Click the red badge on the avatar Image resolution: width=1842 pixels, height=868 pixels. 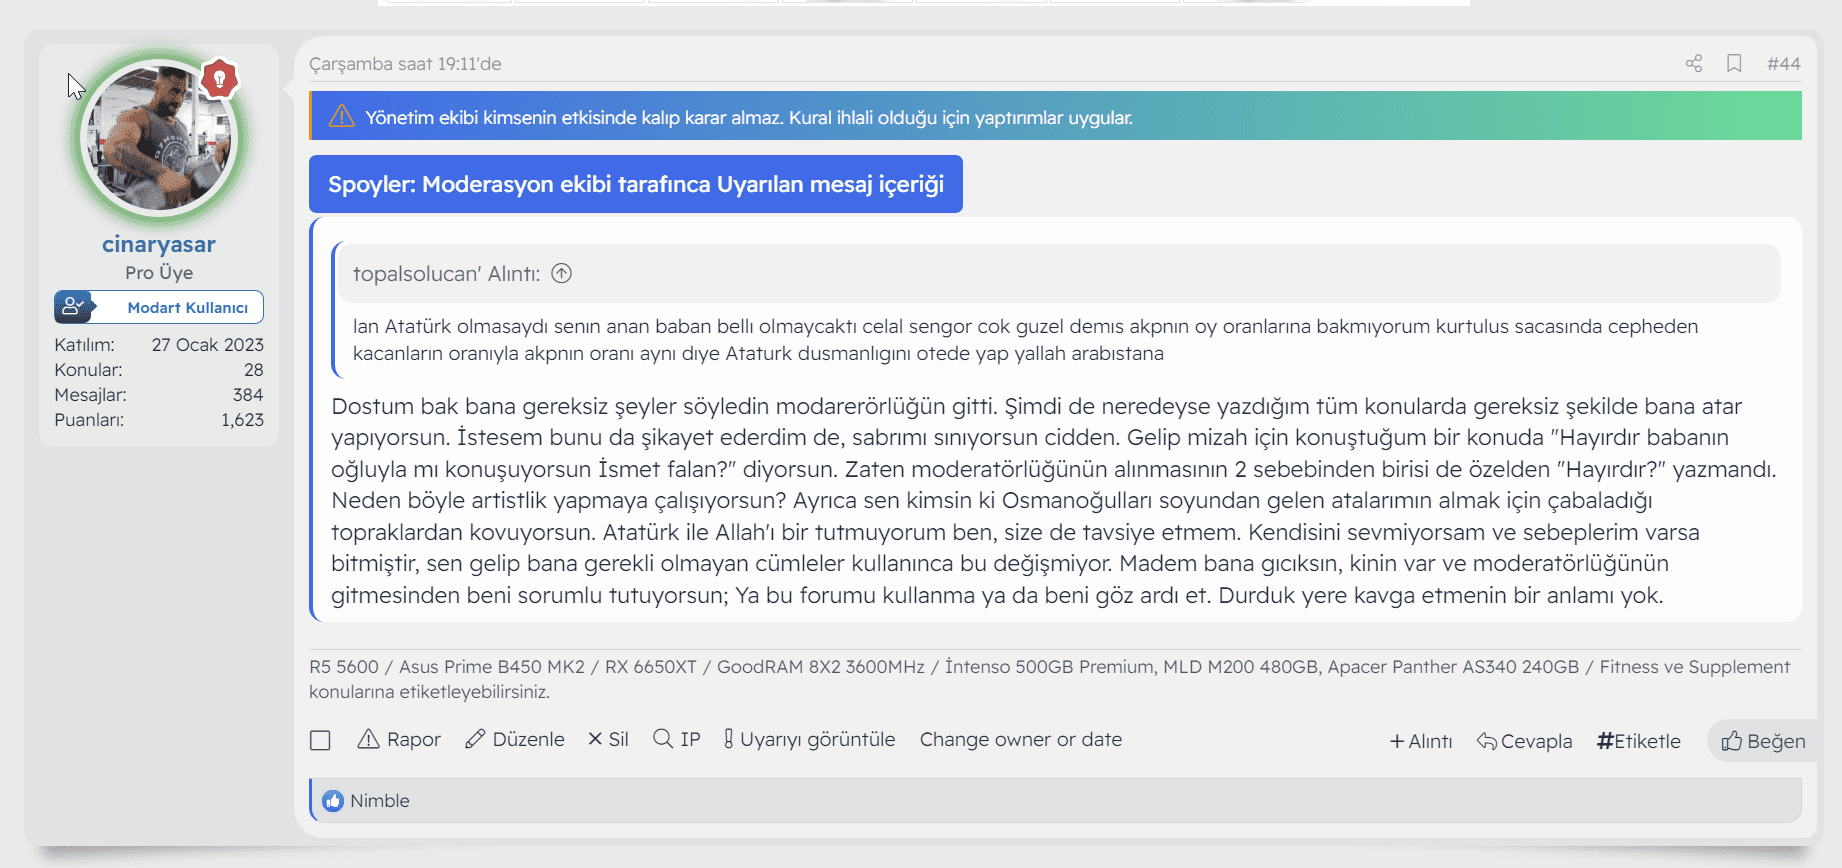tap(219, 78)
